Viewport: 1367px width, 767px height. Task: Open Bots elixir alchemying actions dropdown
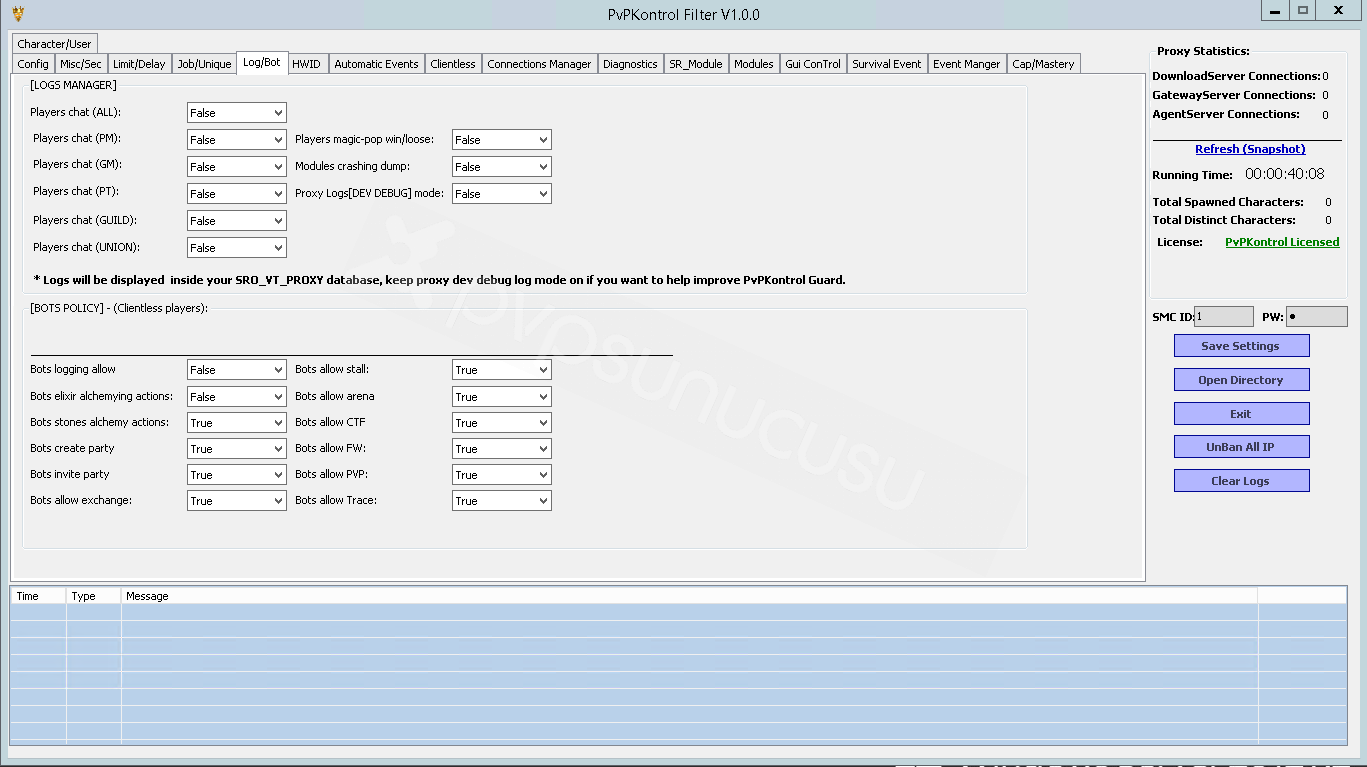[x=237, y=397]
